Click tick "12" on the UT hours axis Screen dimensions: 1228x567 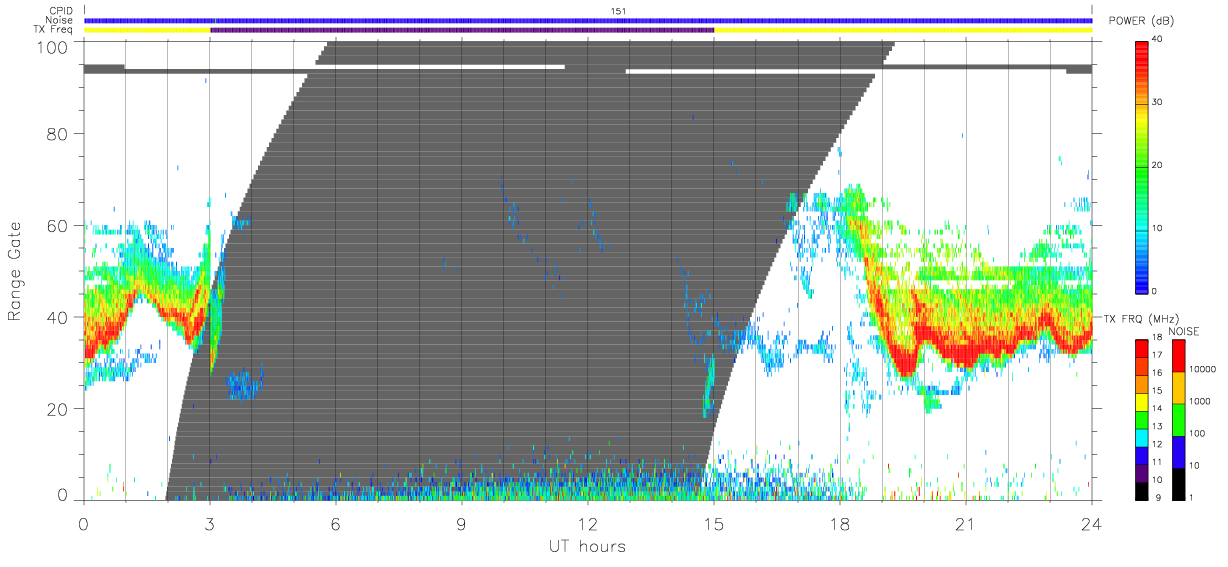click(588, 523)
